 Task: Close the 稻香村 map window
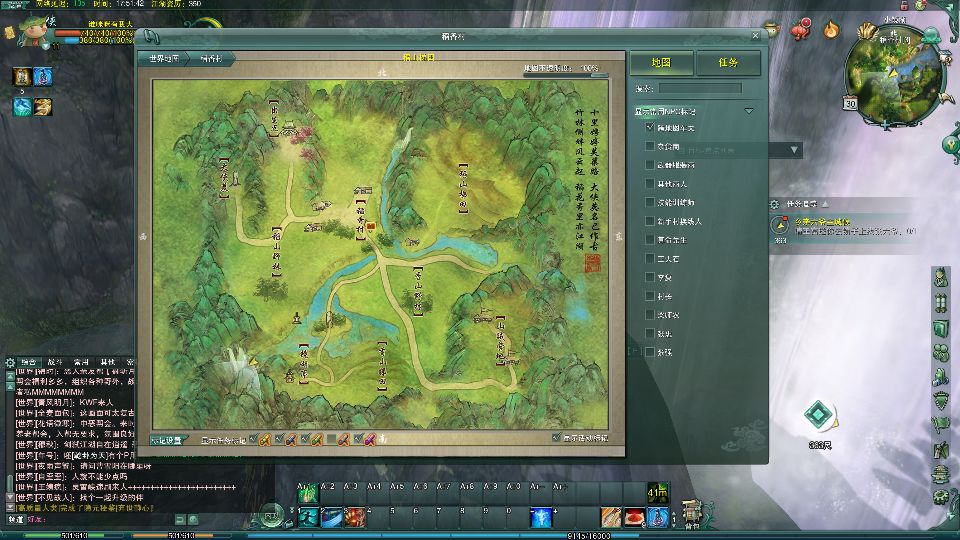point(755,36)
